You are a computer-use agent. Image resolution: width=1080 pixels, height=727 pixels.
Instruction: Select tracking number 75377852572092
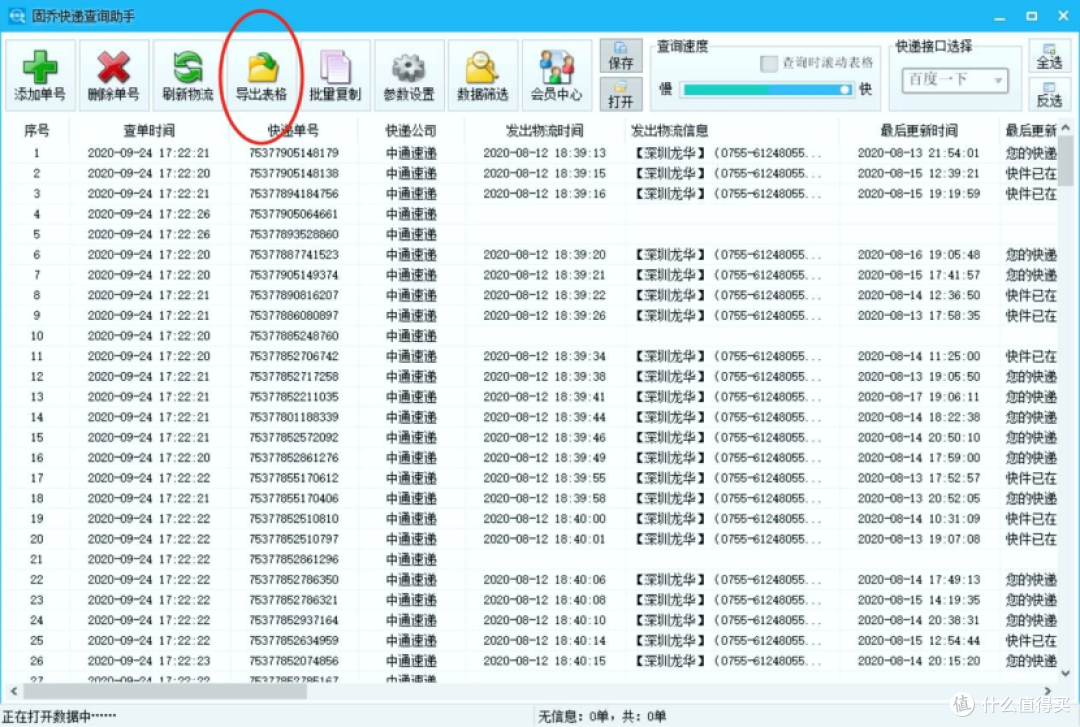pyautogui.click(x=294, y=438)
